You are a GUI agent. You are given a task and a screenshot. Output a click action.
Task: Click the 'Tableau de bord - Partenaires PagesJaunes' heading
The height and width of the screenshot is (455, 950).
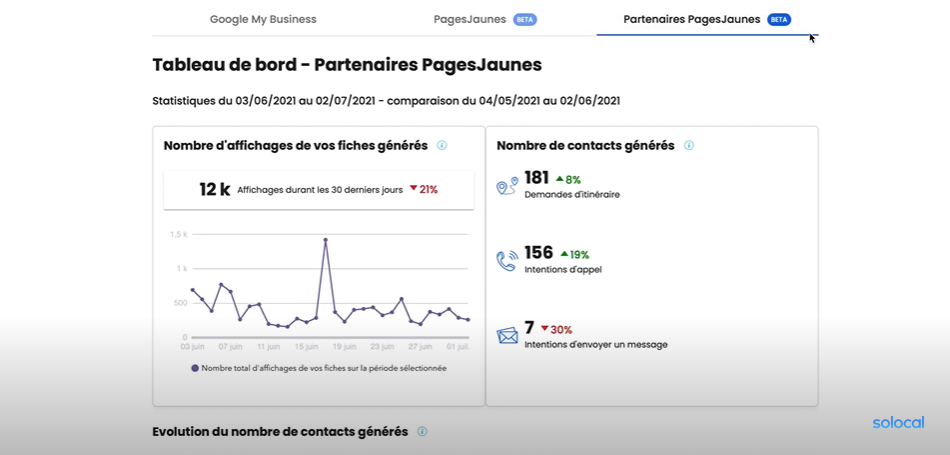point(347,65)
